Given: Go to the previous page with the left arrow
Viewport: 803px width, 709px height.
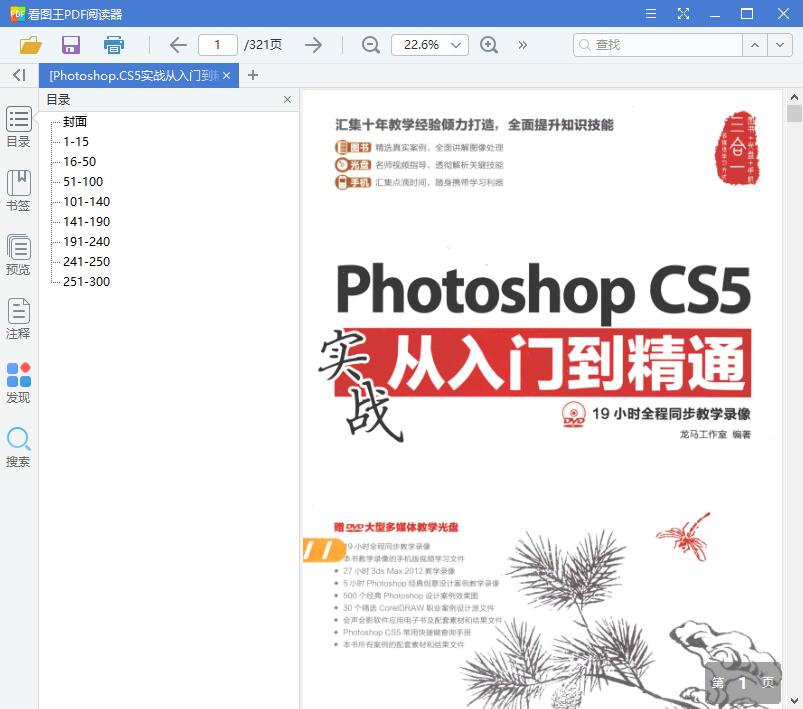Looking at the screenshot, I should [x=178, y=45].
